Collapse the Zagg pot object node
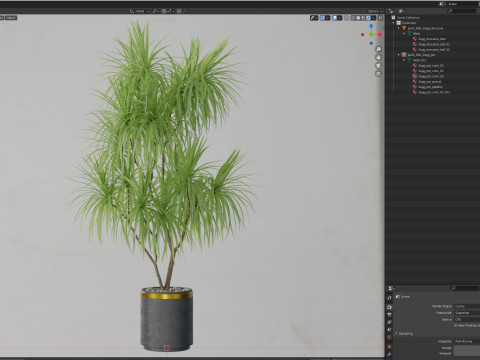This screenshot has width=480, height=360. click(x=399, y=55)
